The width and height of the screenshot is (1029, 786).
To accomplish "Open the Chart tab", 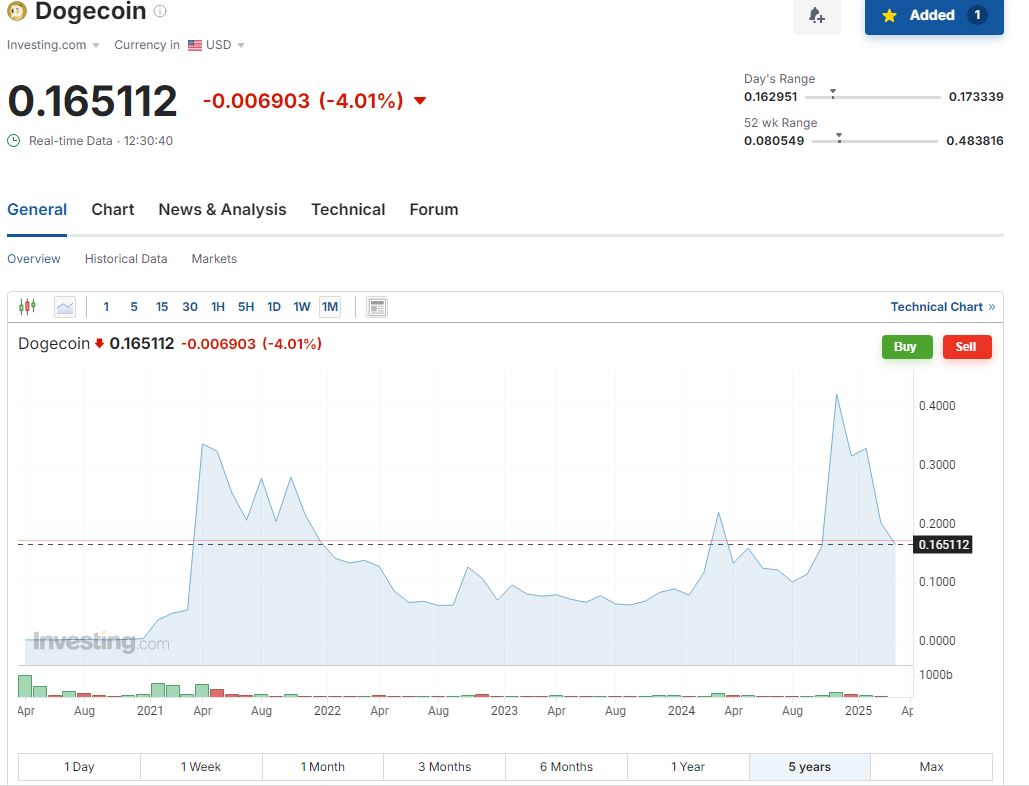I will 113,209.
